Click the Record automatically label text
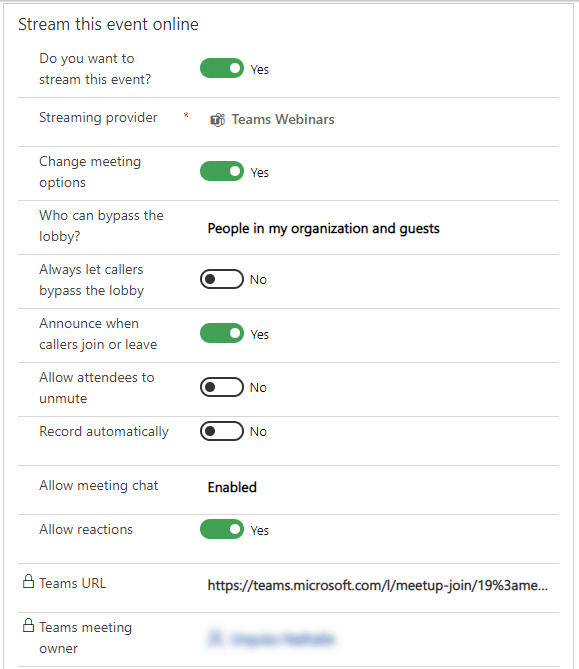The width and height of the screenshot is (579, 669). (x=104, y=431)
